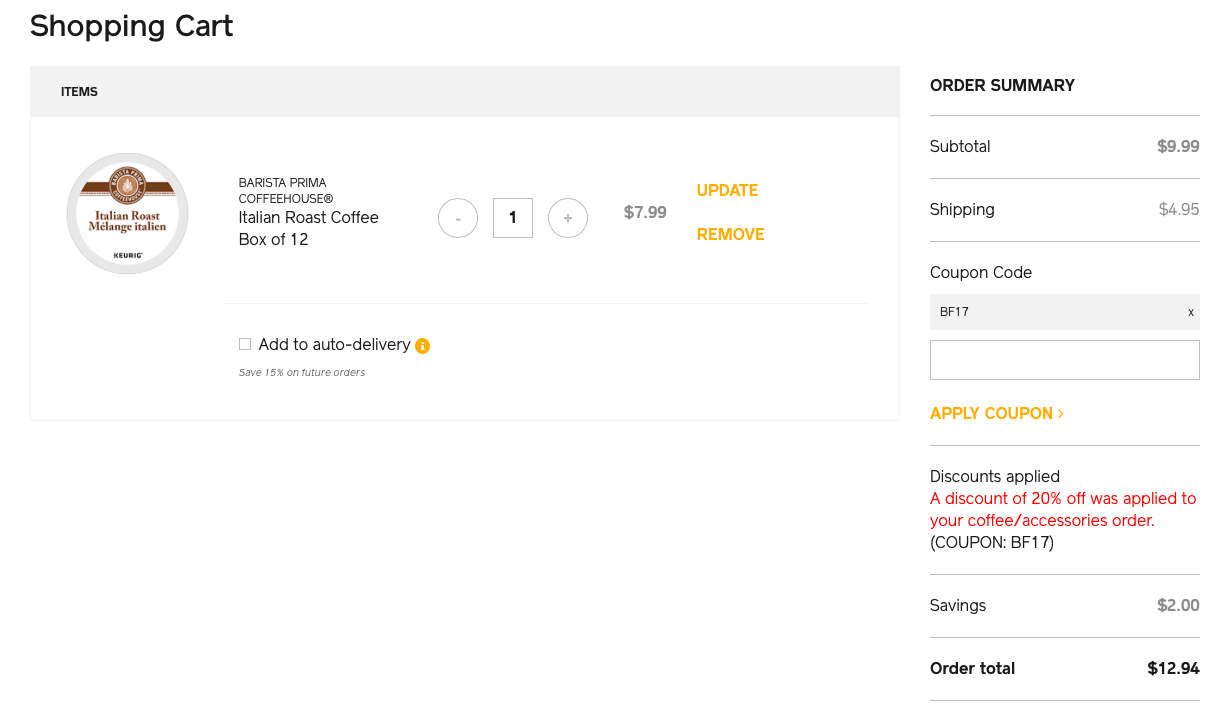Select the $7.99 item price
1227x711 pixels.
coord(645,212)
